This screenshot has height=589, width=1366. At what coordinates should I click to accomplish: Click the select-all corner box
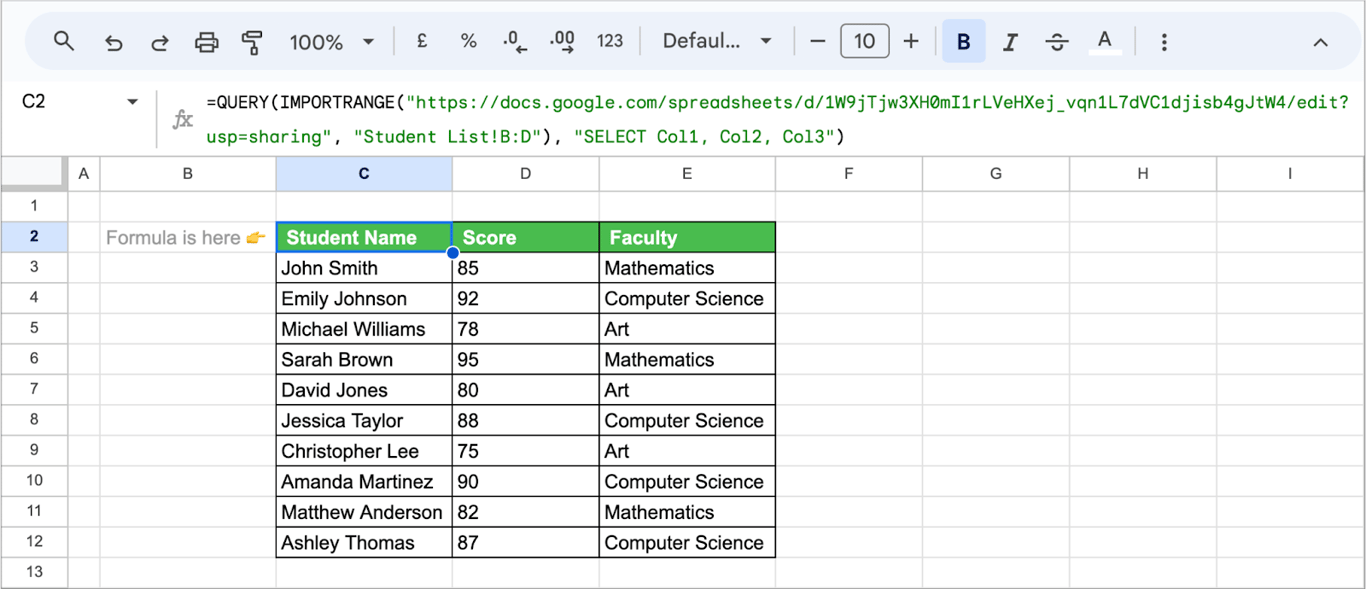pos(34,174)
